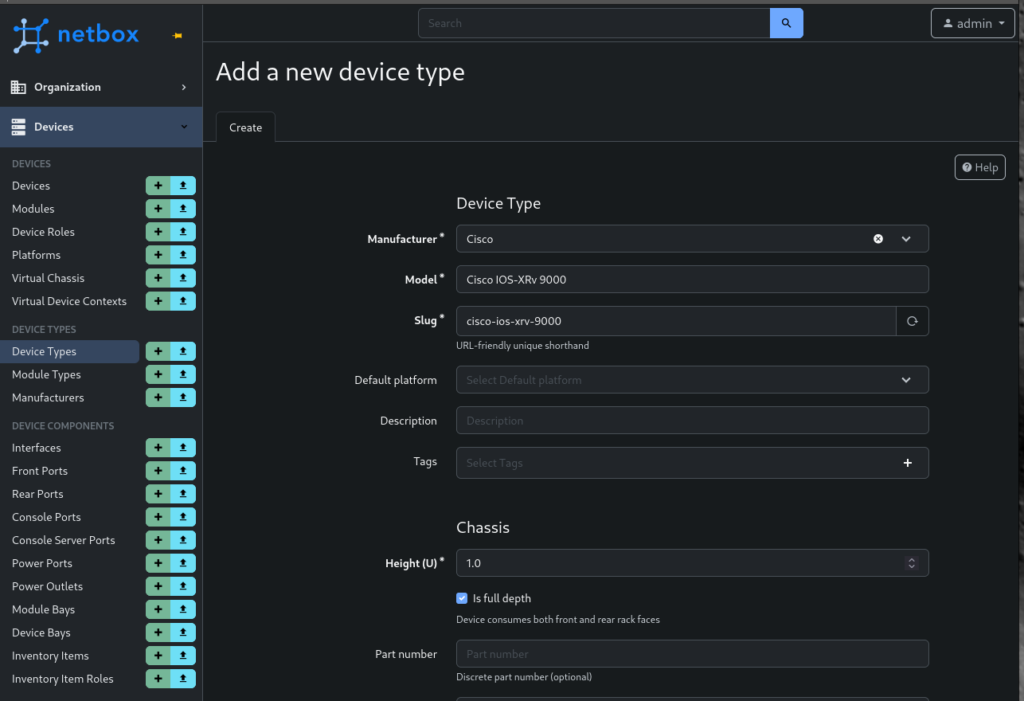This screenshot has width=1024, height=701.
Task: Click the add icon next to Platforms
Action: pos(158,255)
